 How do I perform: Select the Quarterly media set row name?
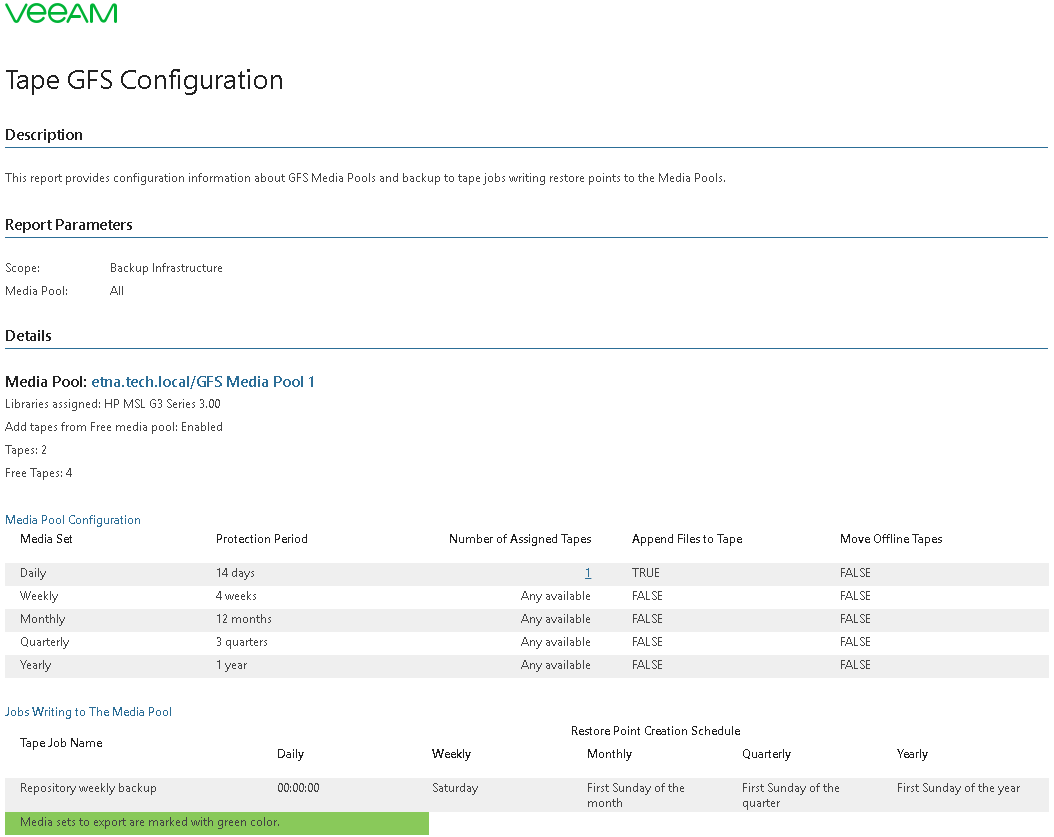[x=44, y=641]
